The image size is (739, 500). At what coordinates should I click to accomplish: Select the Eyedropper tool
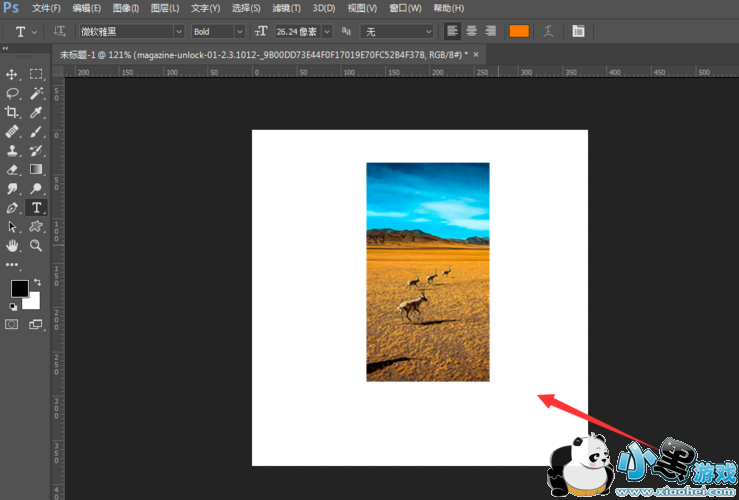point(36,112)
